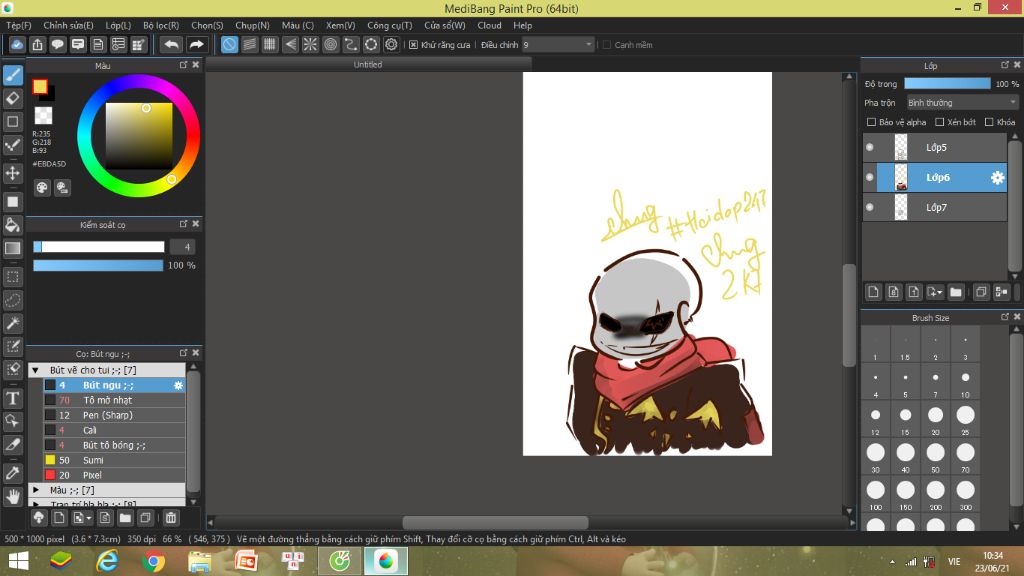Hide layer Lớp7 visibility dot
The width and height of the screenshot is (1024, 576).
tap(870, 208)
